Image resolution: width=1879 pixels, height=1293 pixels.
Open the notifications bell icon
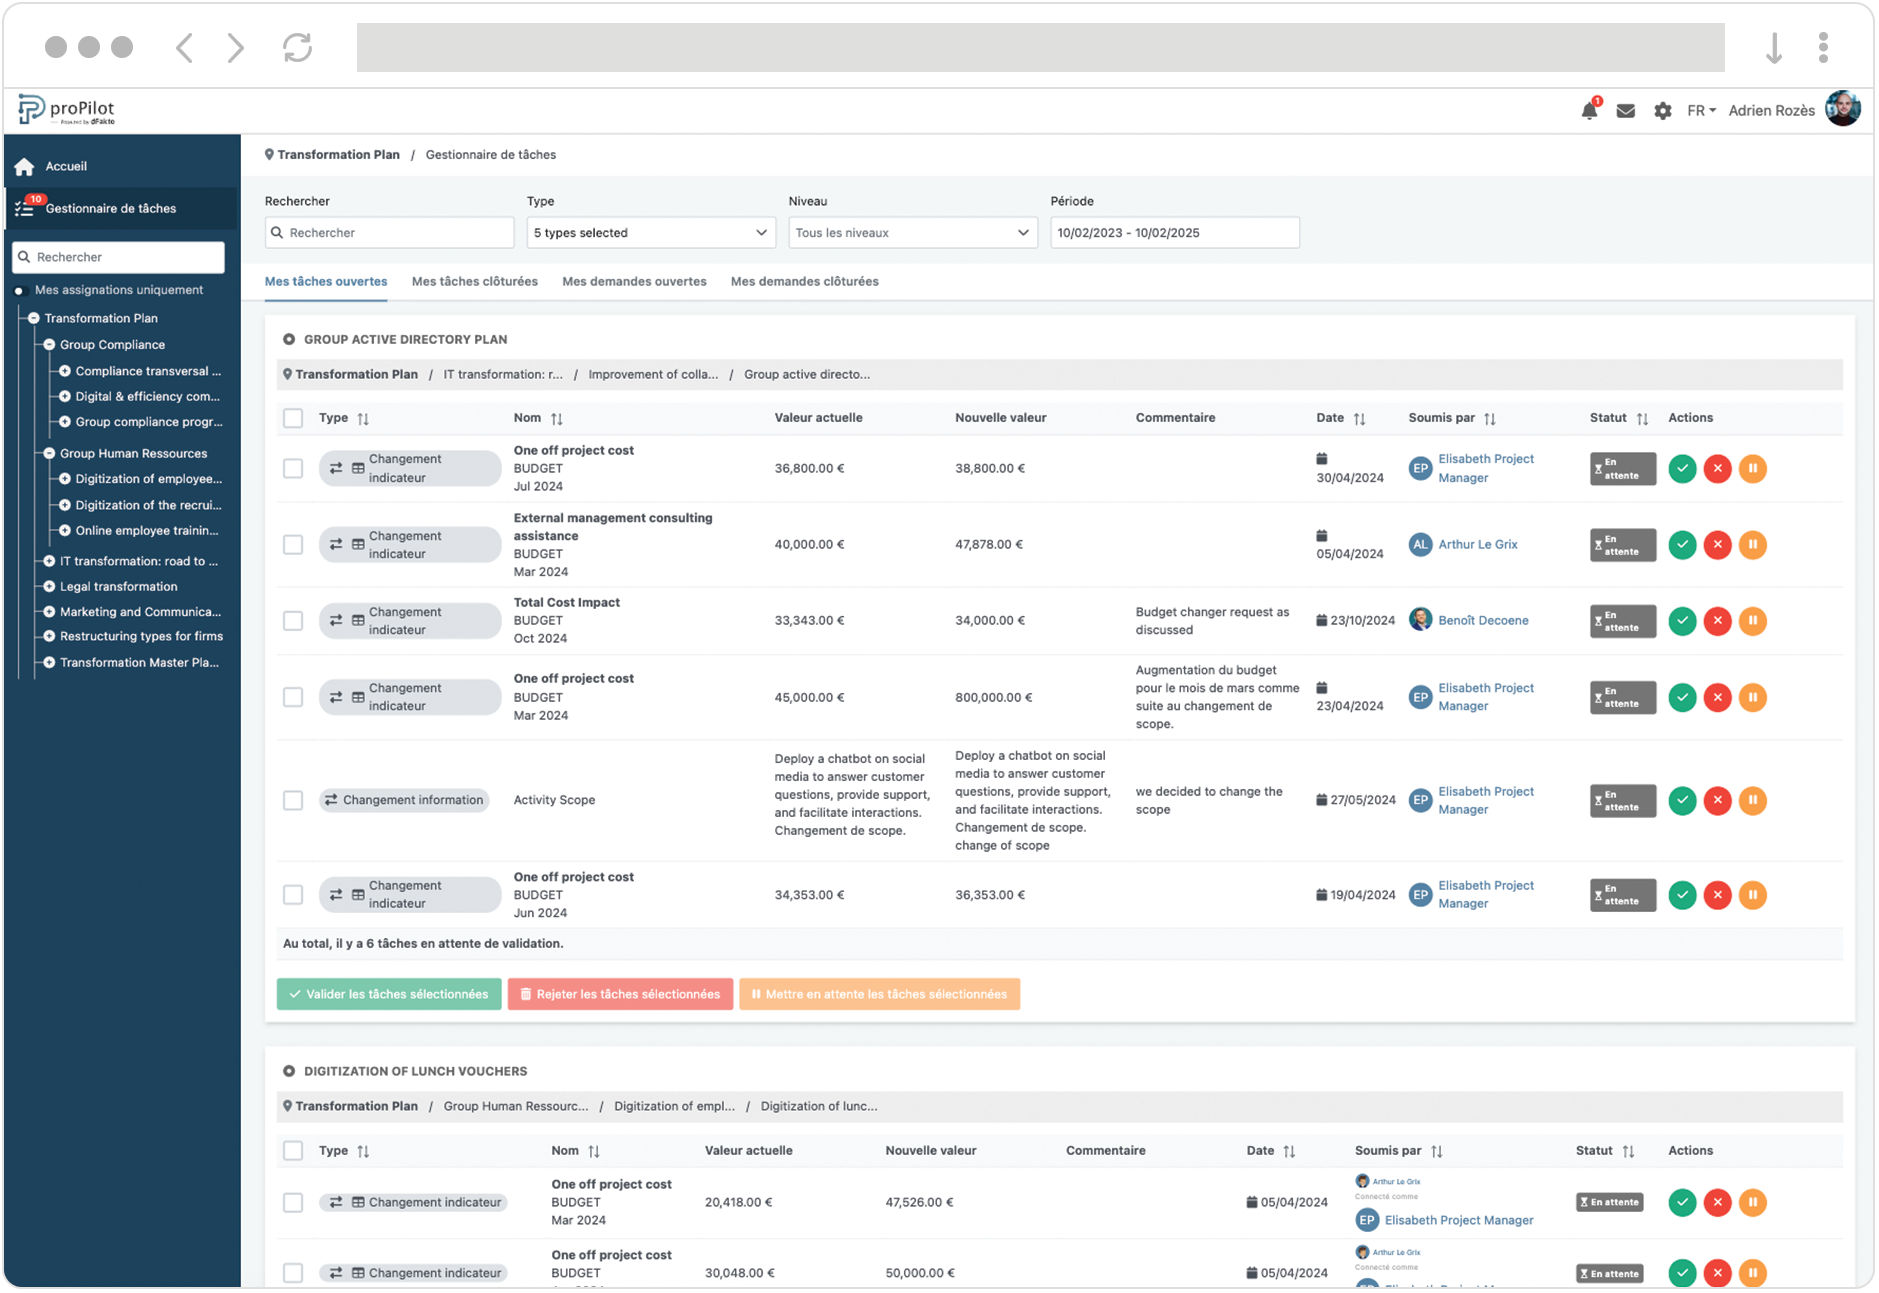(x=1589, y=111)
